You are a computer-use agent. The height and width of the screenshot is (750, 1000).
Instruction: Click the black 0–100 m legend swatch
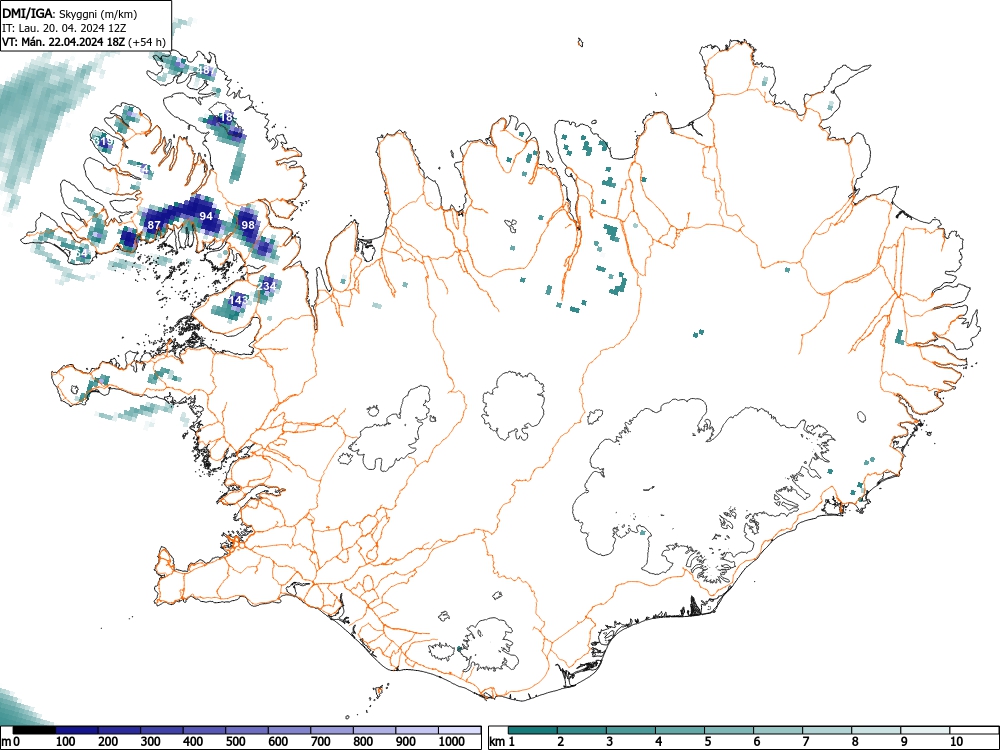click(34, 730)
